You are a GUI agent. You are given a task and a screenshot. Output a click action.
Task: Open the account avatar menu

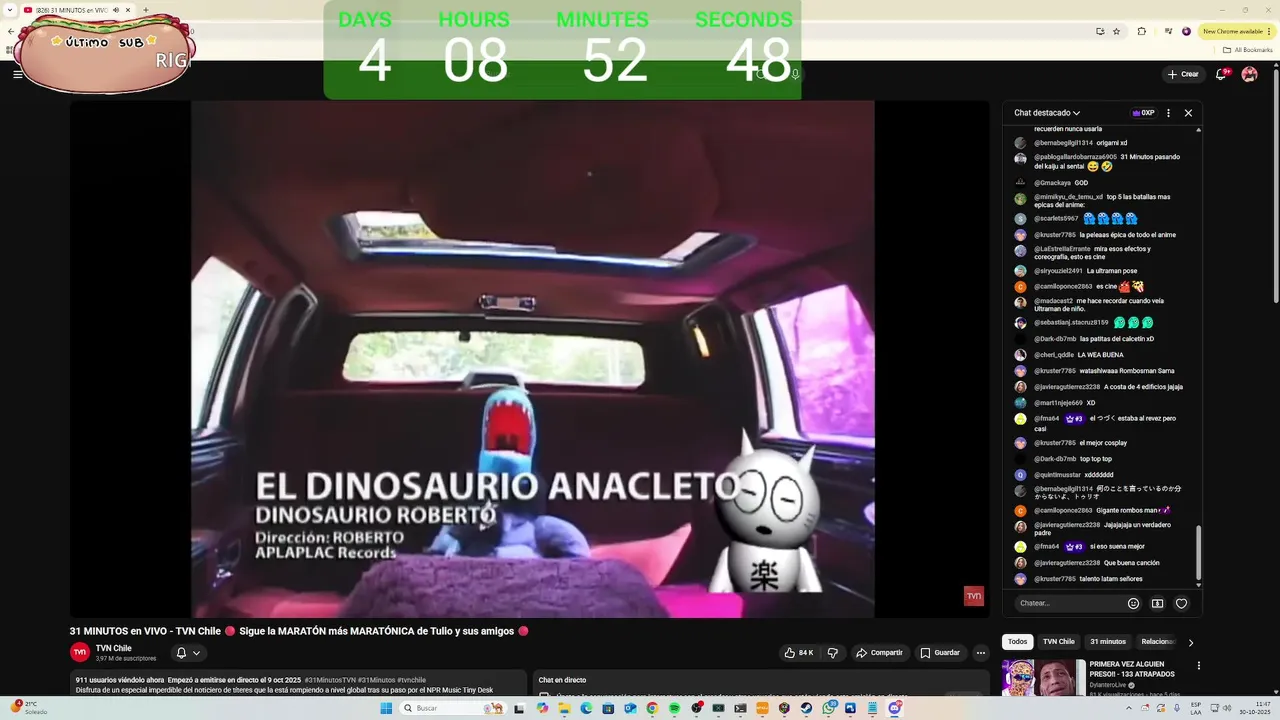[1249, 74]
